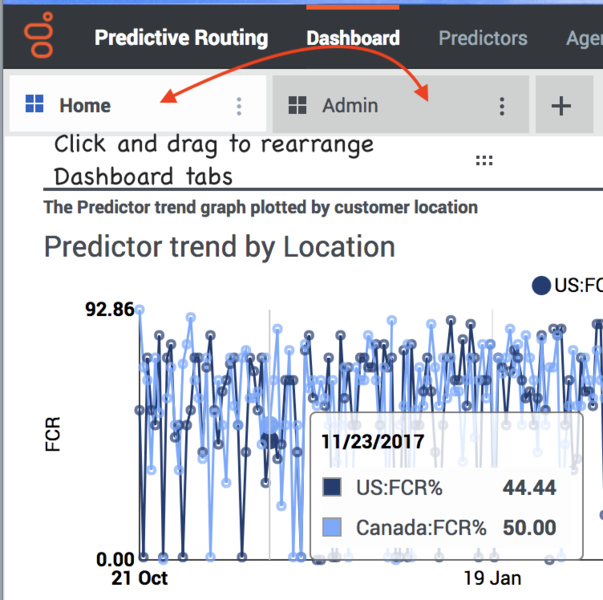Open Admin tab options menu (three dots)
This screenshot has height=600, width=603.
(x=502, y=106)
